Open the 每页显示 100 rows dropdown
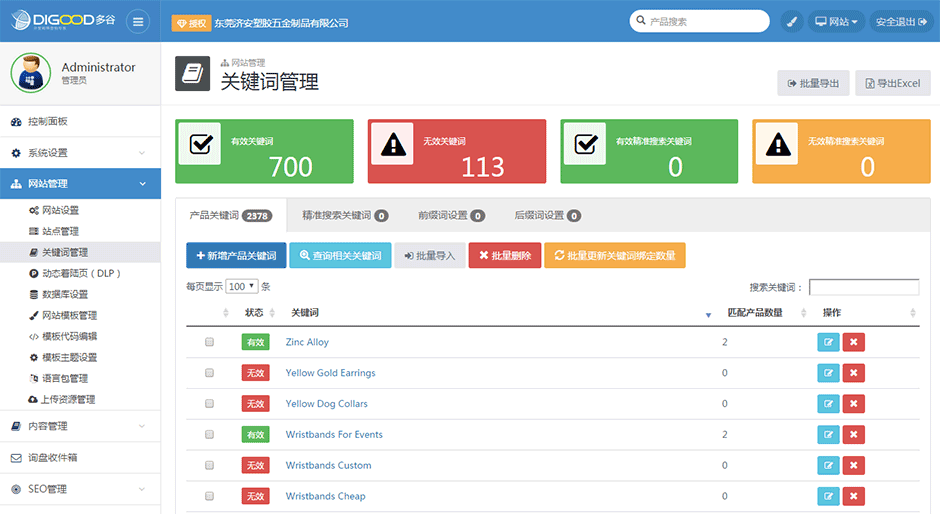Viewport: 940px width, 514px height. (x=242, y=287)
